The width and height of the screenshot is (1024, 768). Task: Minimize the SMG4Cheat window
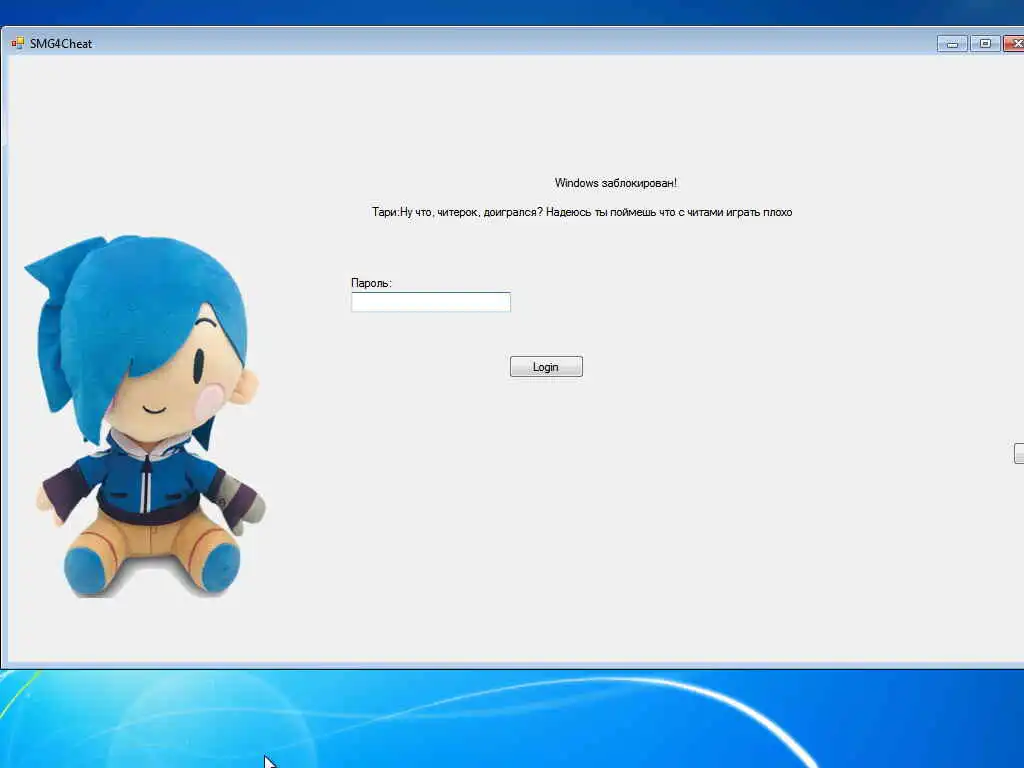(952, 44)
